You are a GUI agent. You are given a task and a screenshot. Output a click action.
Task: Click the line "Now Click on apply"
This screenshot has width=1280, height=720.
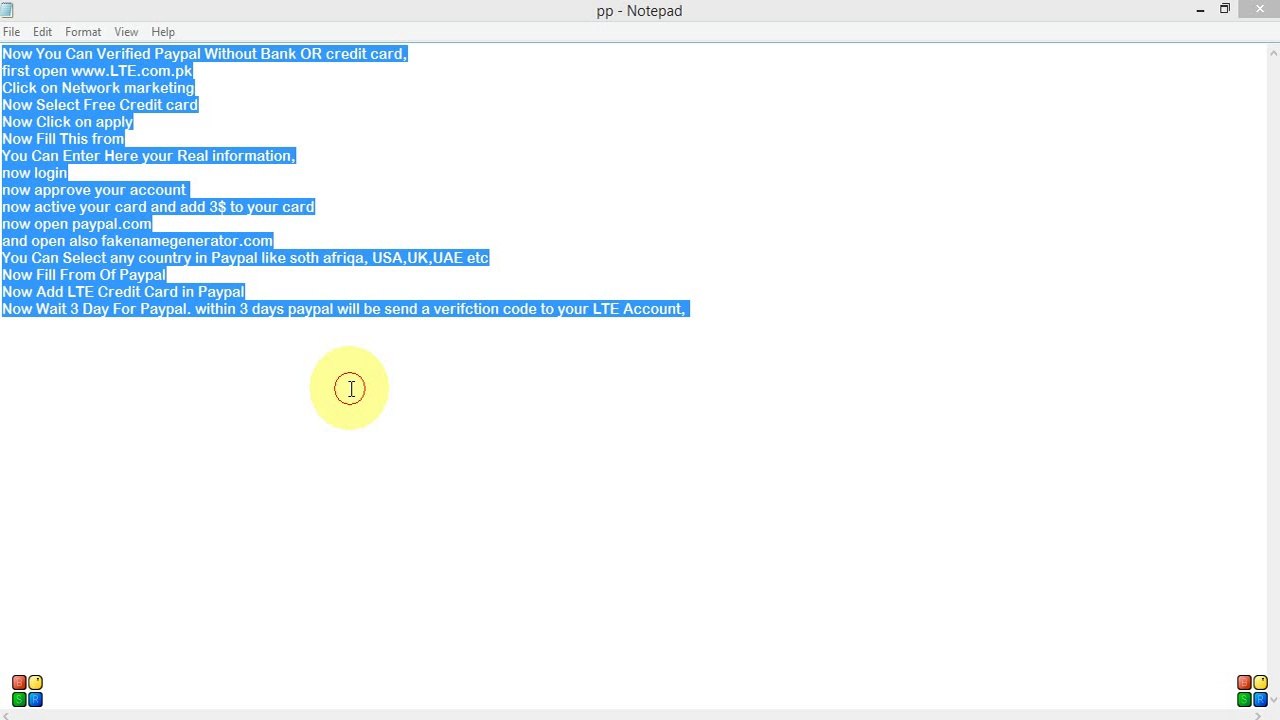[67, 122]
